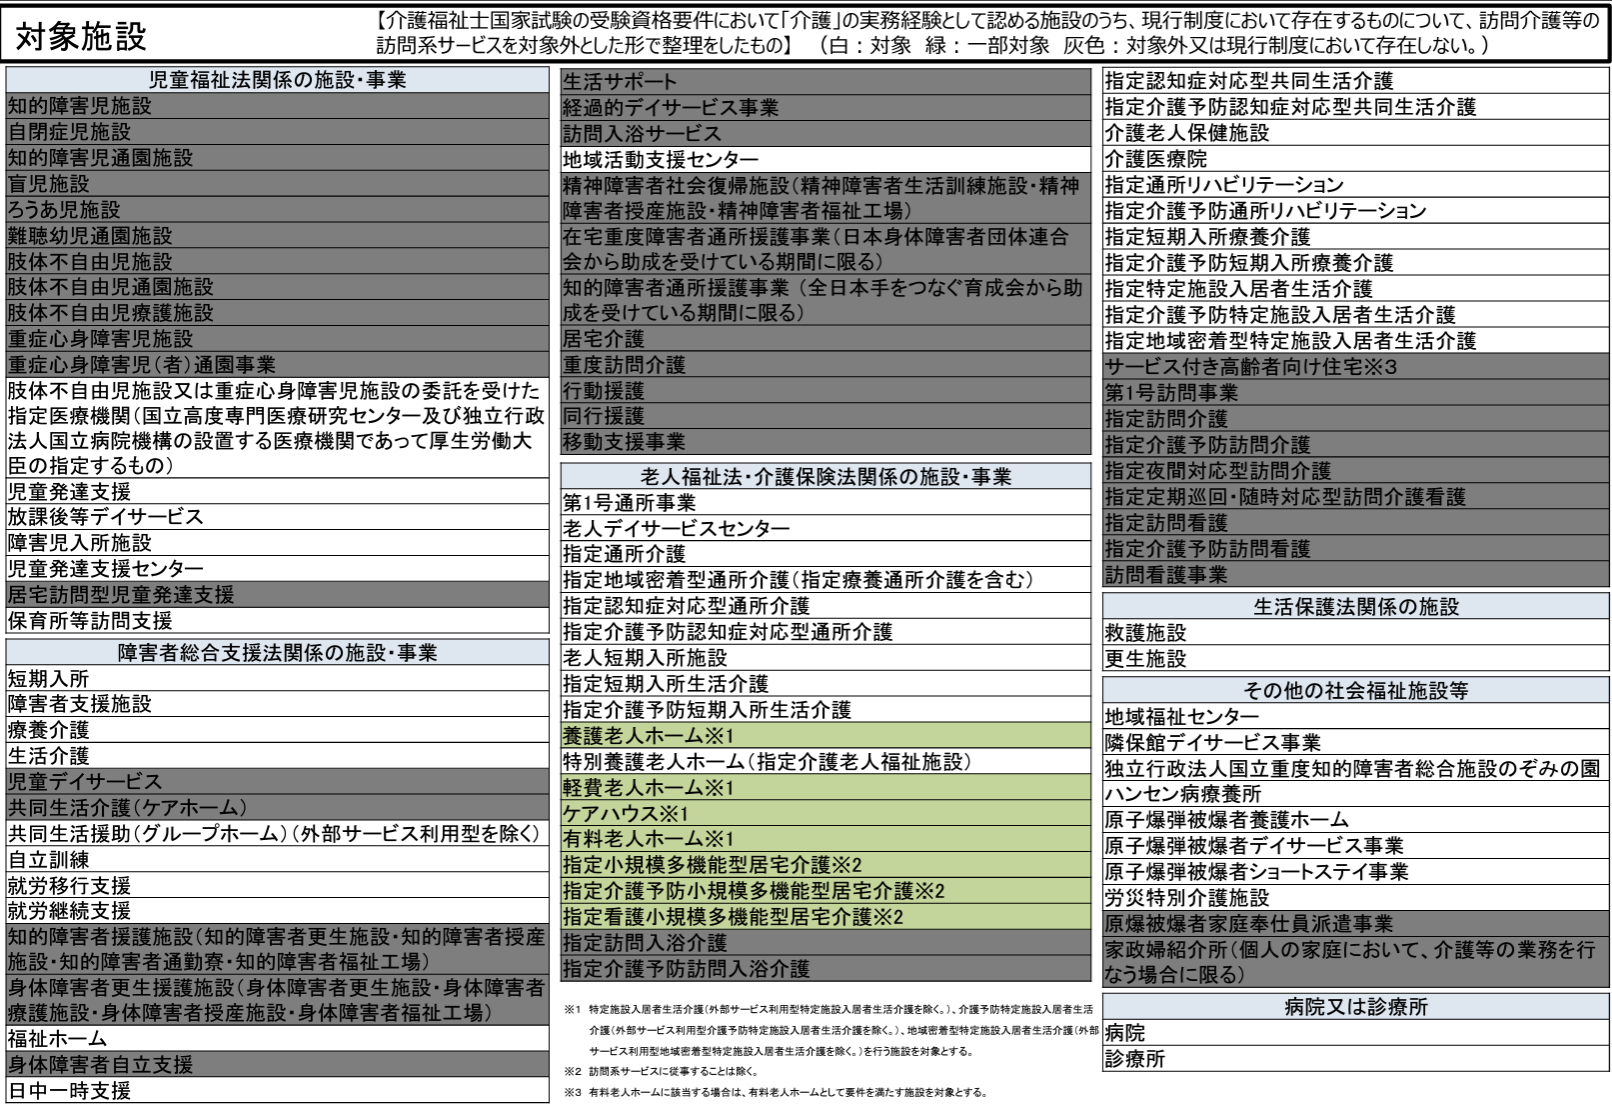Click the 介護老人保健施設 row
This screenshot has width=1612, height=1104.
pos(1356,133)
